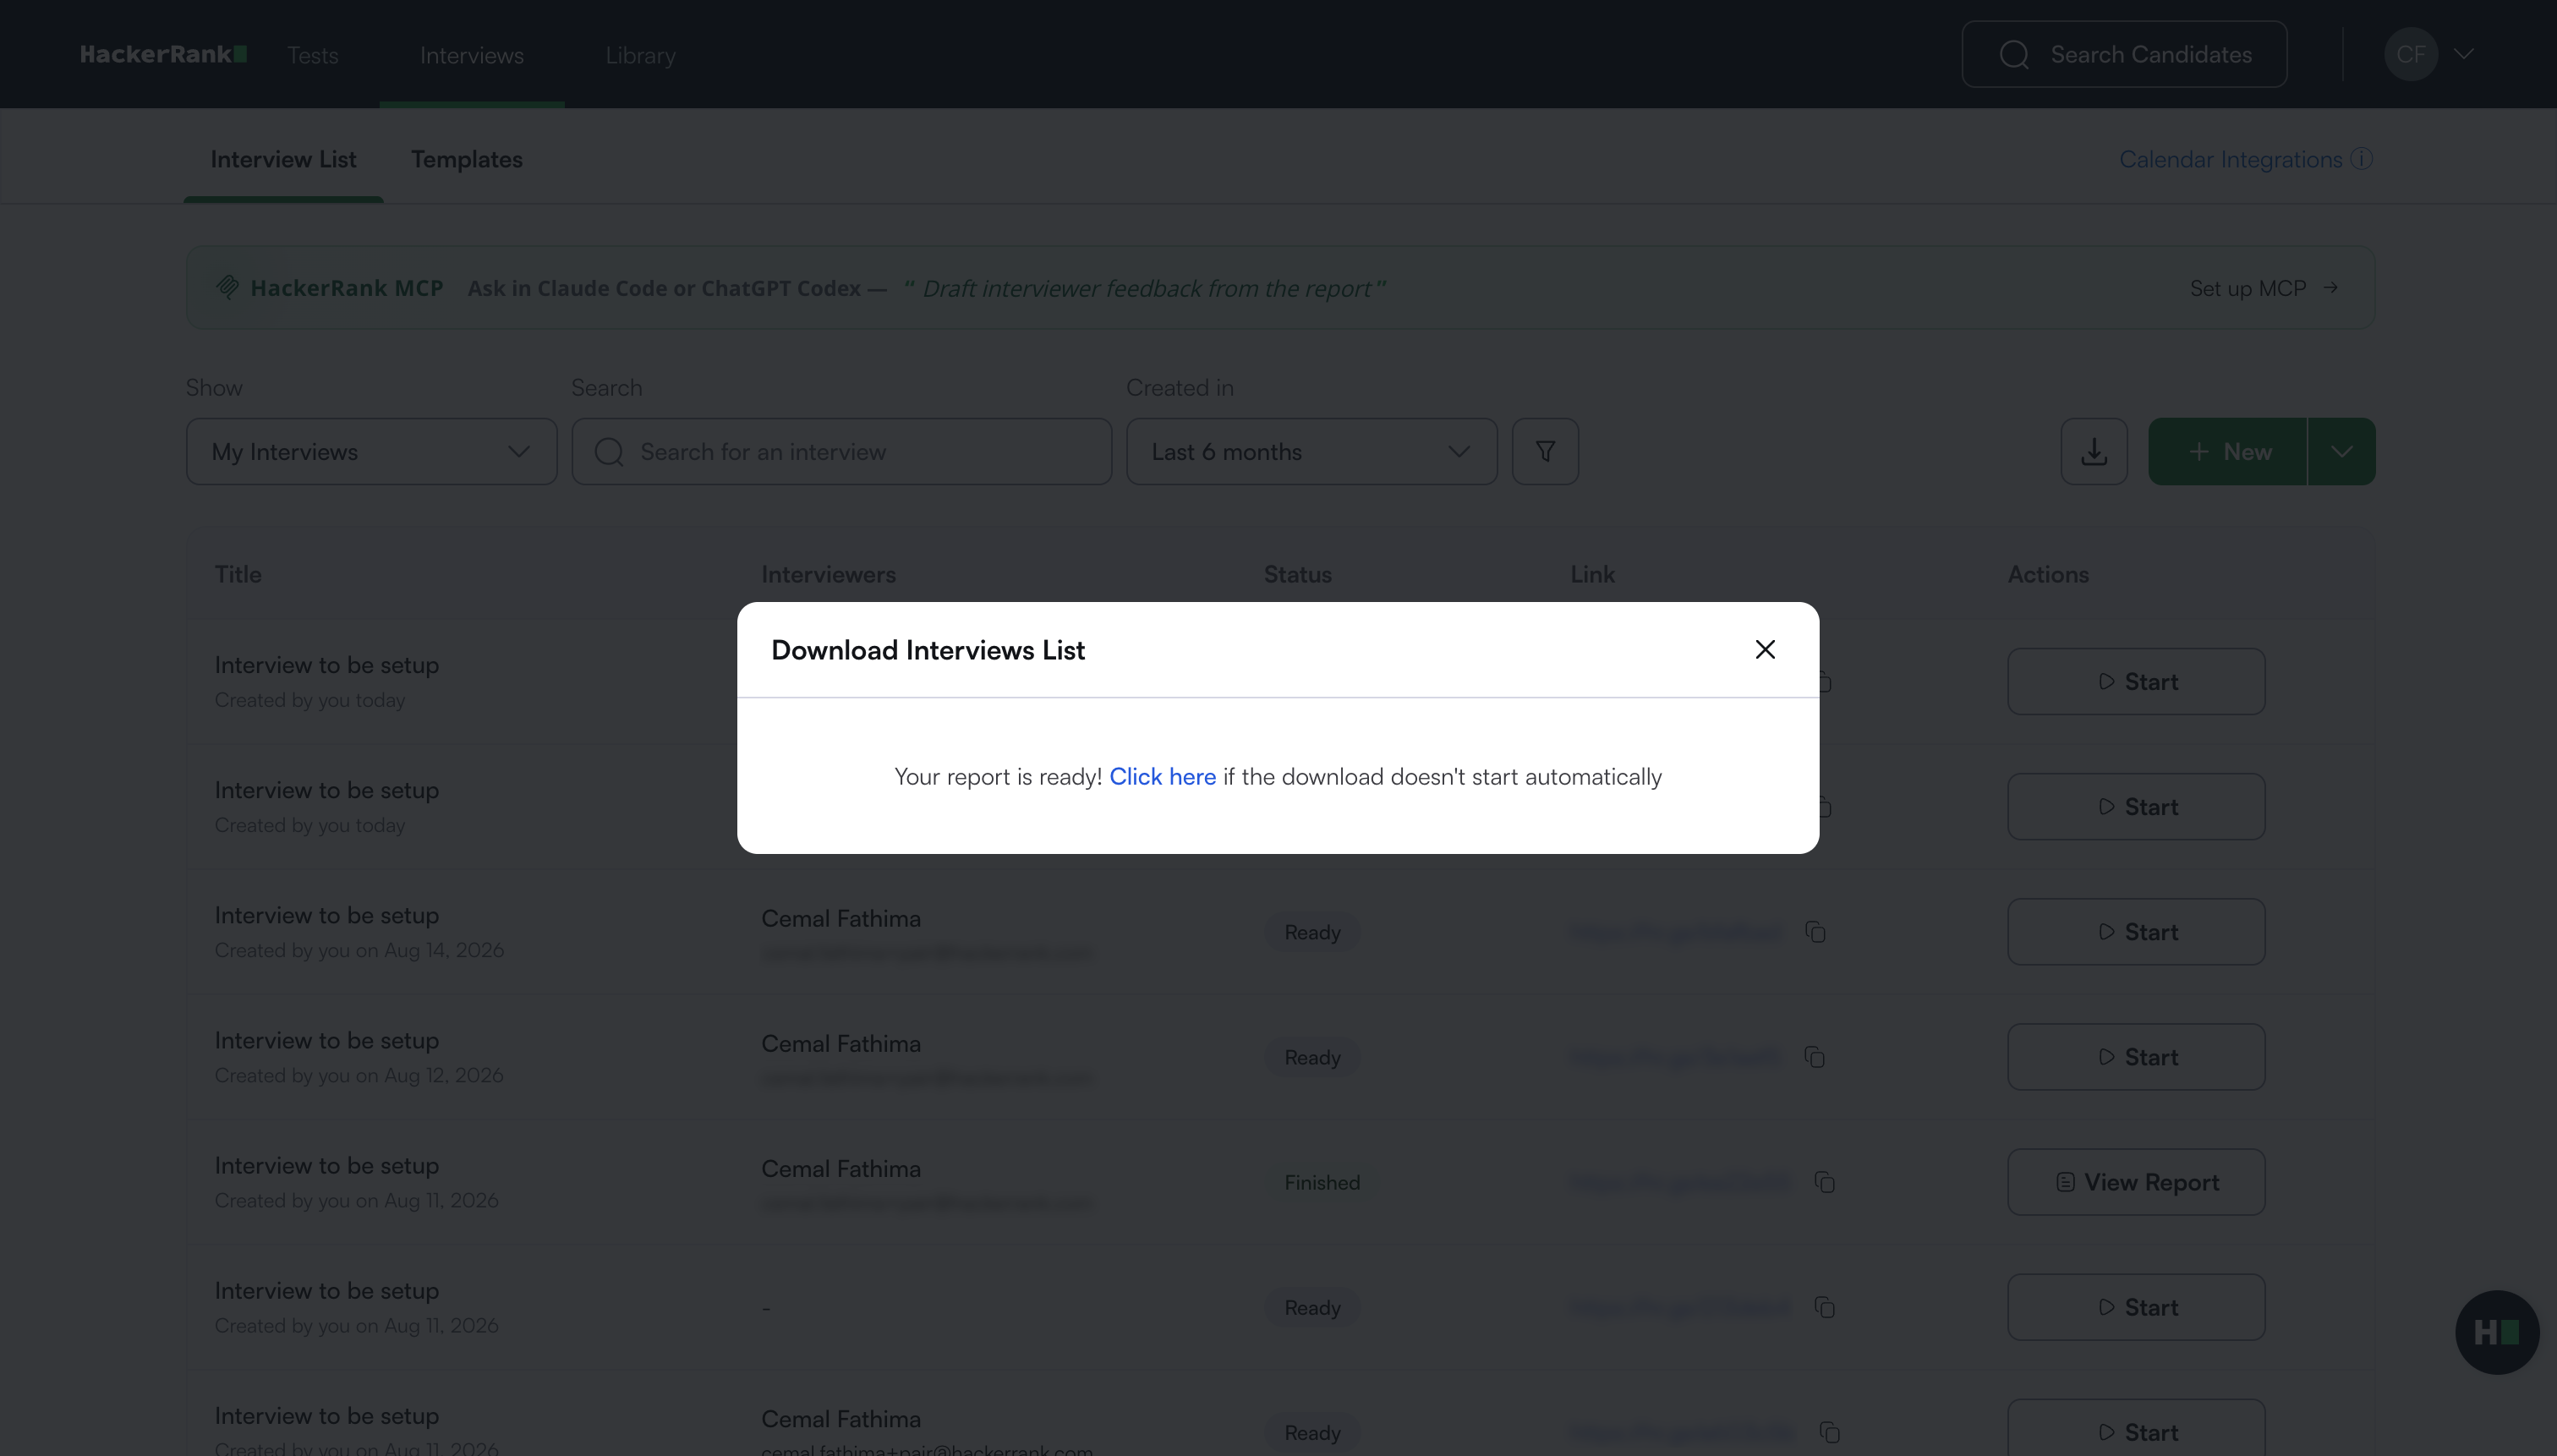Copy link of Aug 11 interview without interviewer
The height and width of the screenshot is (1456, 2557).
[1824, 1307]
